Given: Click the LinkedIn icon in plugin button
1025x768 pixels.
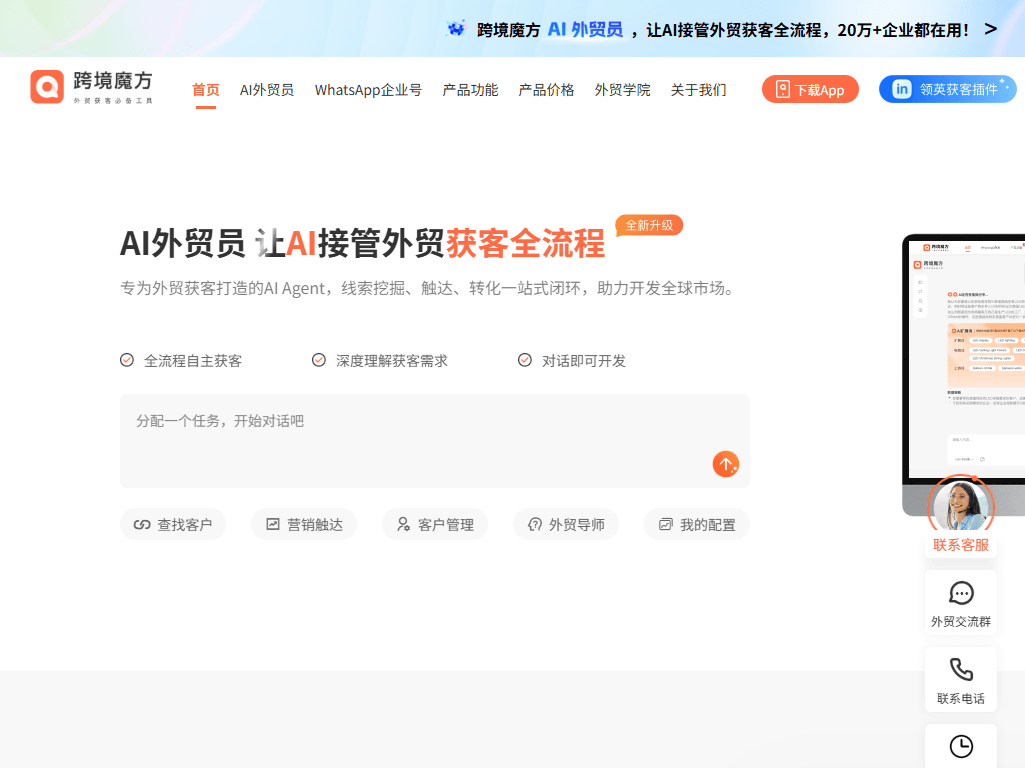Looking at the screenshot, I should (901, 90).
